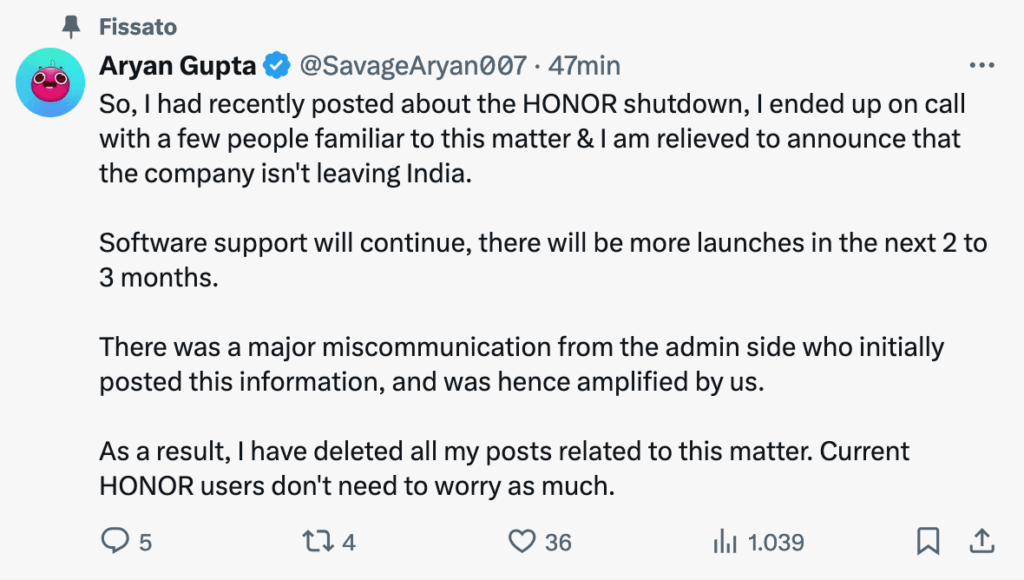
Task: Click the pin icon above the tweet
Action: tap(70, 26)
